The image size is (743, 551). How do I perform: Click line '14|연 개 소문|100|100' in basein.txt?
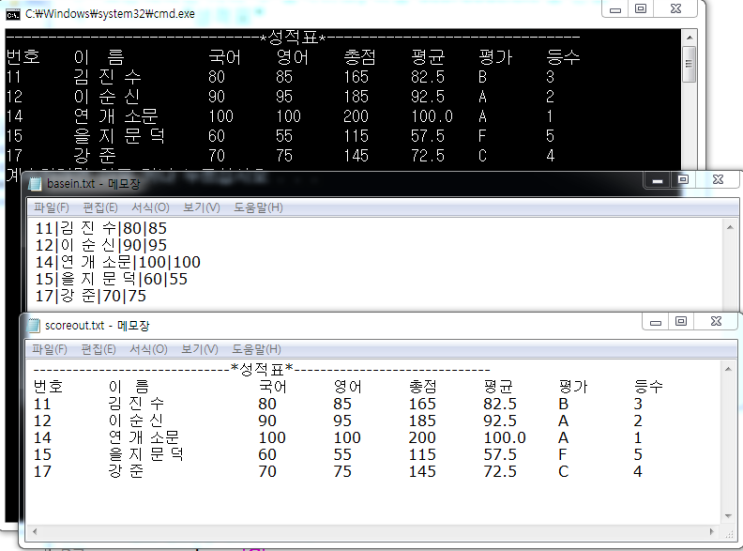(x=118, y=262)
